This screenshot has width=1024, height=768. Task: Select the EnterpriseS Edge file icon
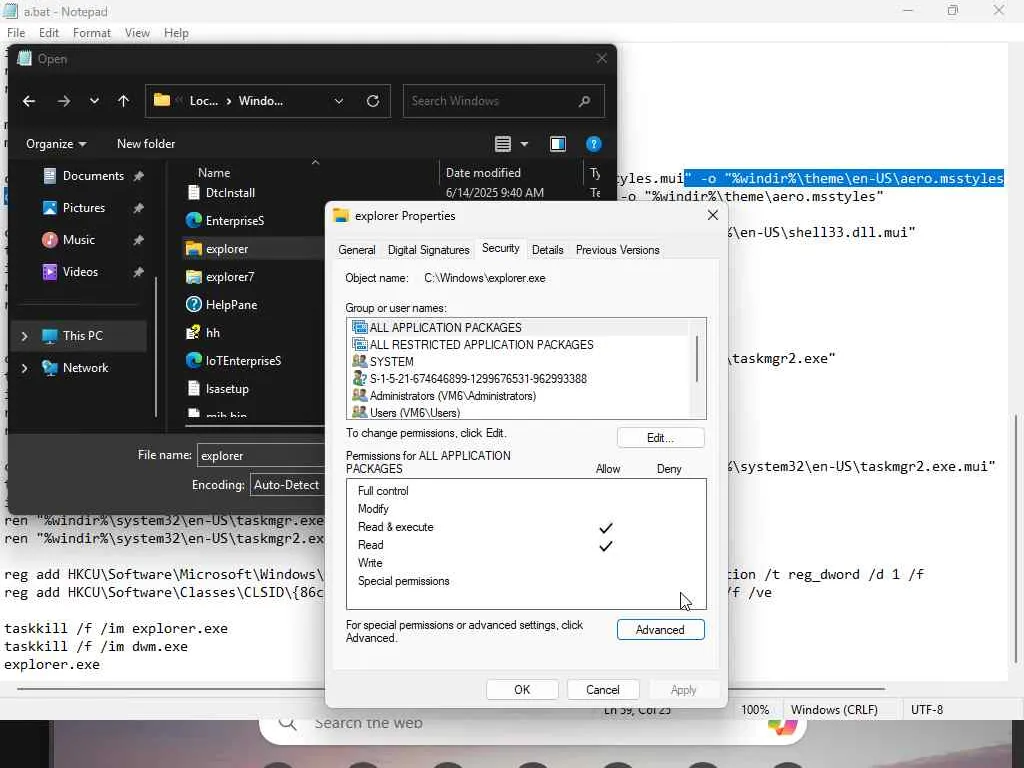tap(193, 221)
